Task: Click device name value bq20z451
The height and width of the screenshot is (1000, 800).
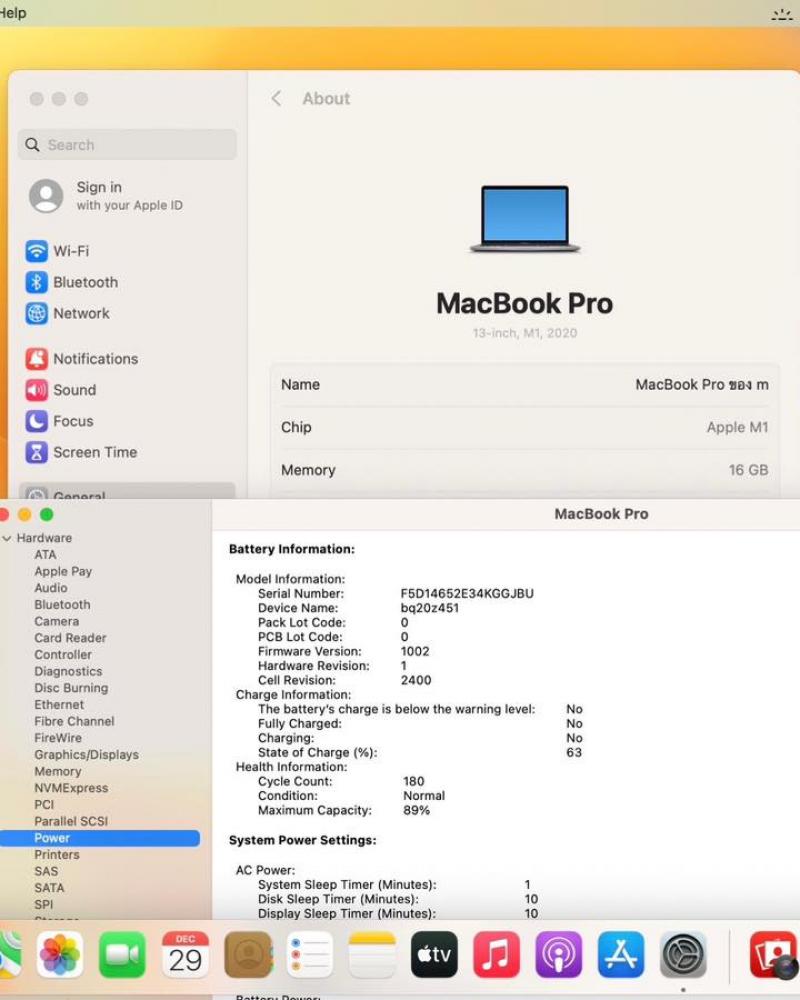Action: click(429, 608)
